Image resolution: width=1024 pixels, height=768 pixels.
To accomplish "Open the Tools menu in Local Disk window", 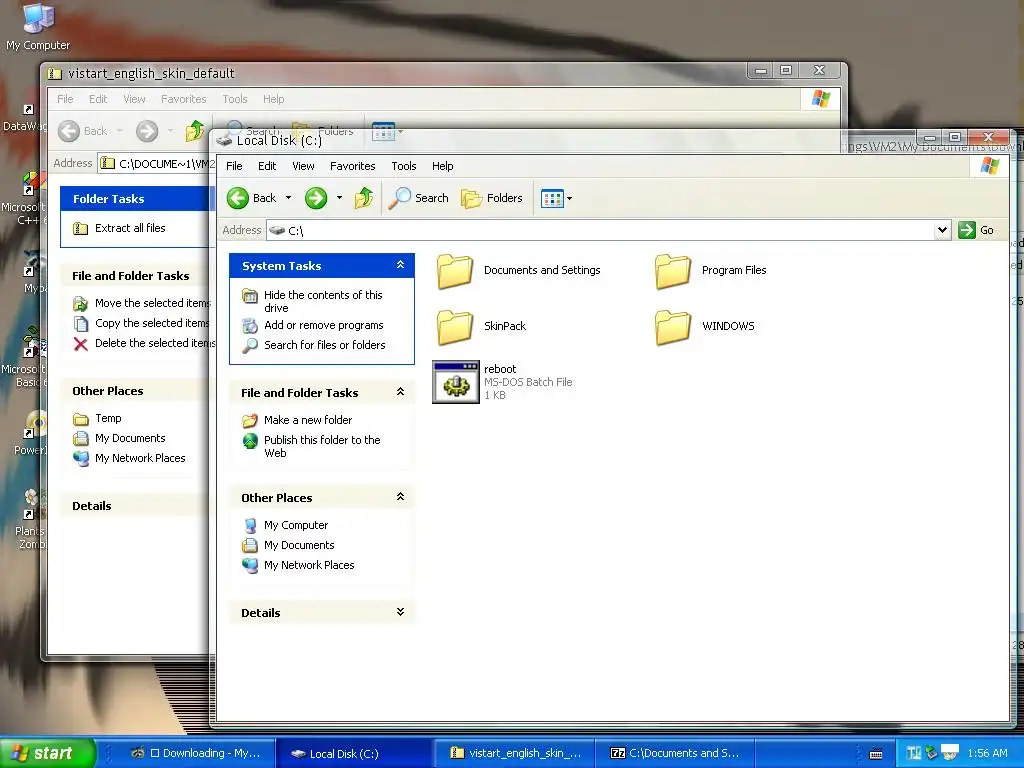I will click(x=404, y=166).
